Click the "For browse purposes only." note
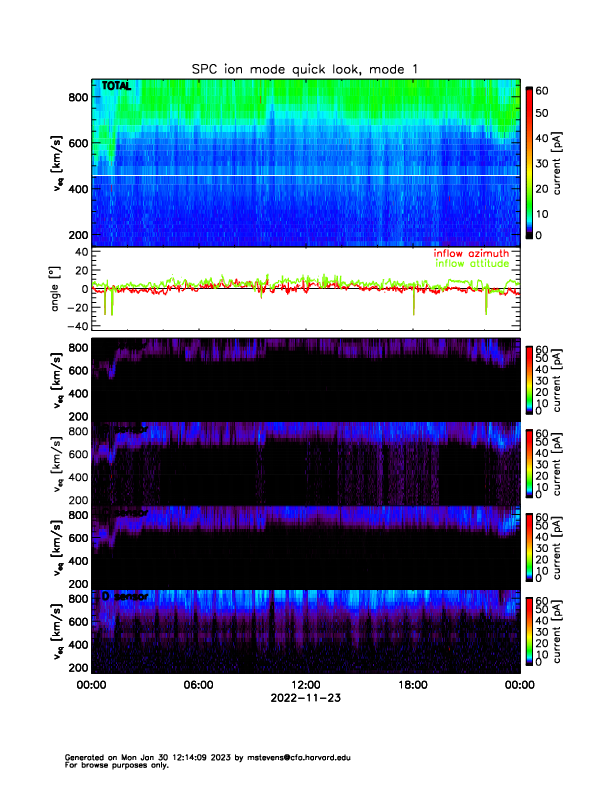The height and width of the screenshot is (792, 612). pyautogui.click(x=111, y=765)
